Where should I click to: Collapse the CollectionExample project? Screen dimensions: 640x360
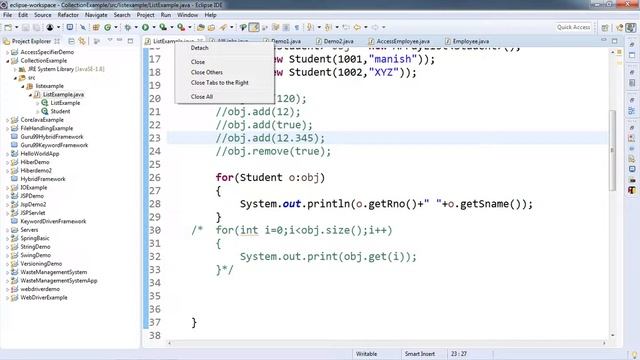[x=7, y=61]
